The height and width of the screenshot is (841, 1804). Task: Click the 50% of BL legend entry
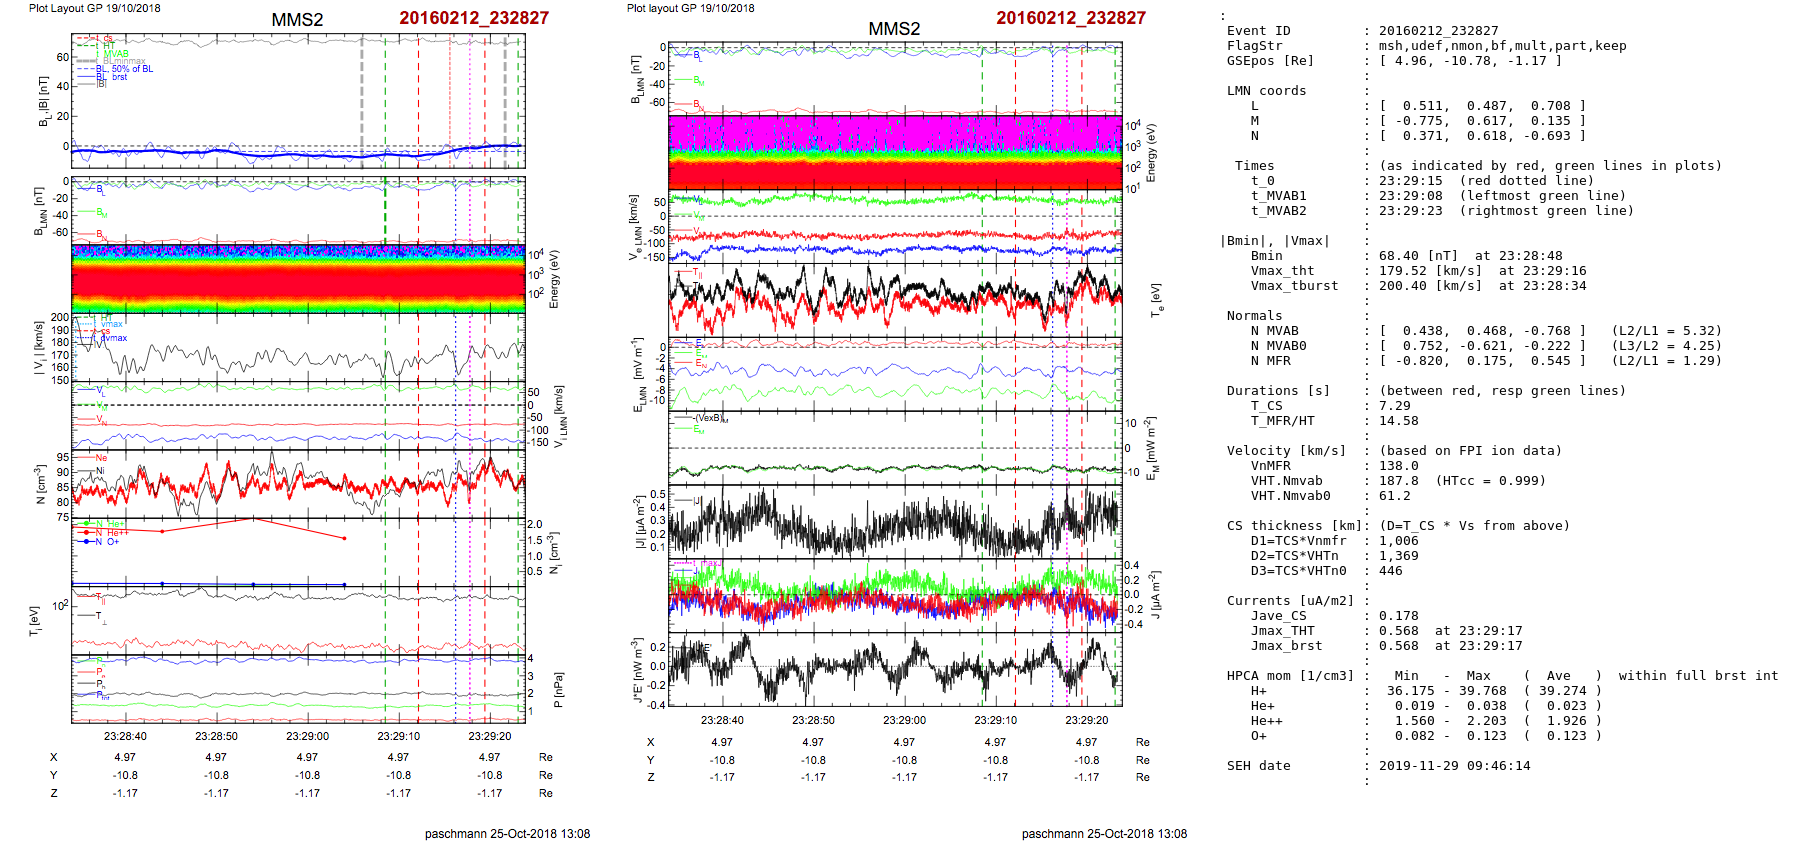(x=132, y=69)
